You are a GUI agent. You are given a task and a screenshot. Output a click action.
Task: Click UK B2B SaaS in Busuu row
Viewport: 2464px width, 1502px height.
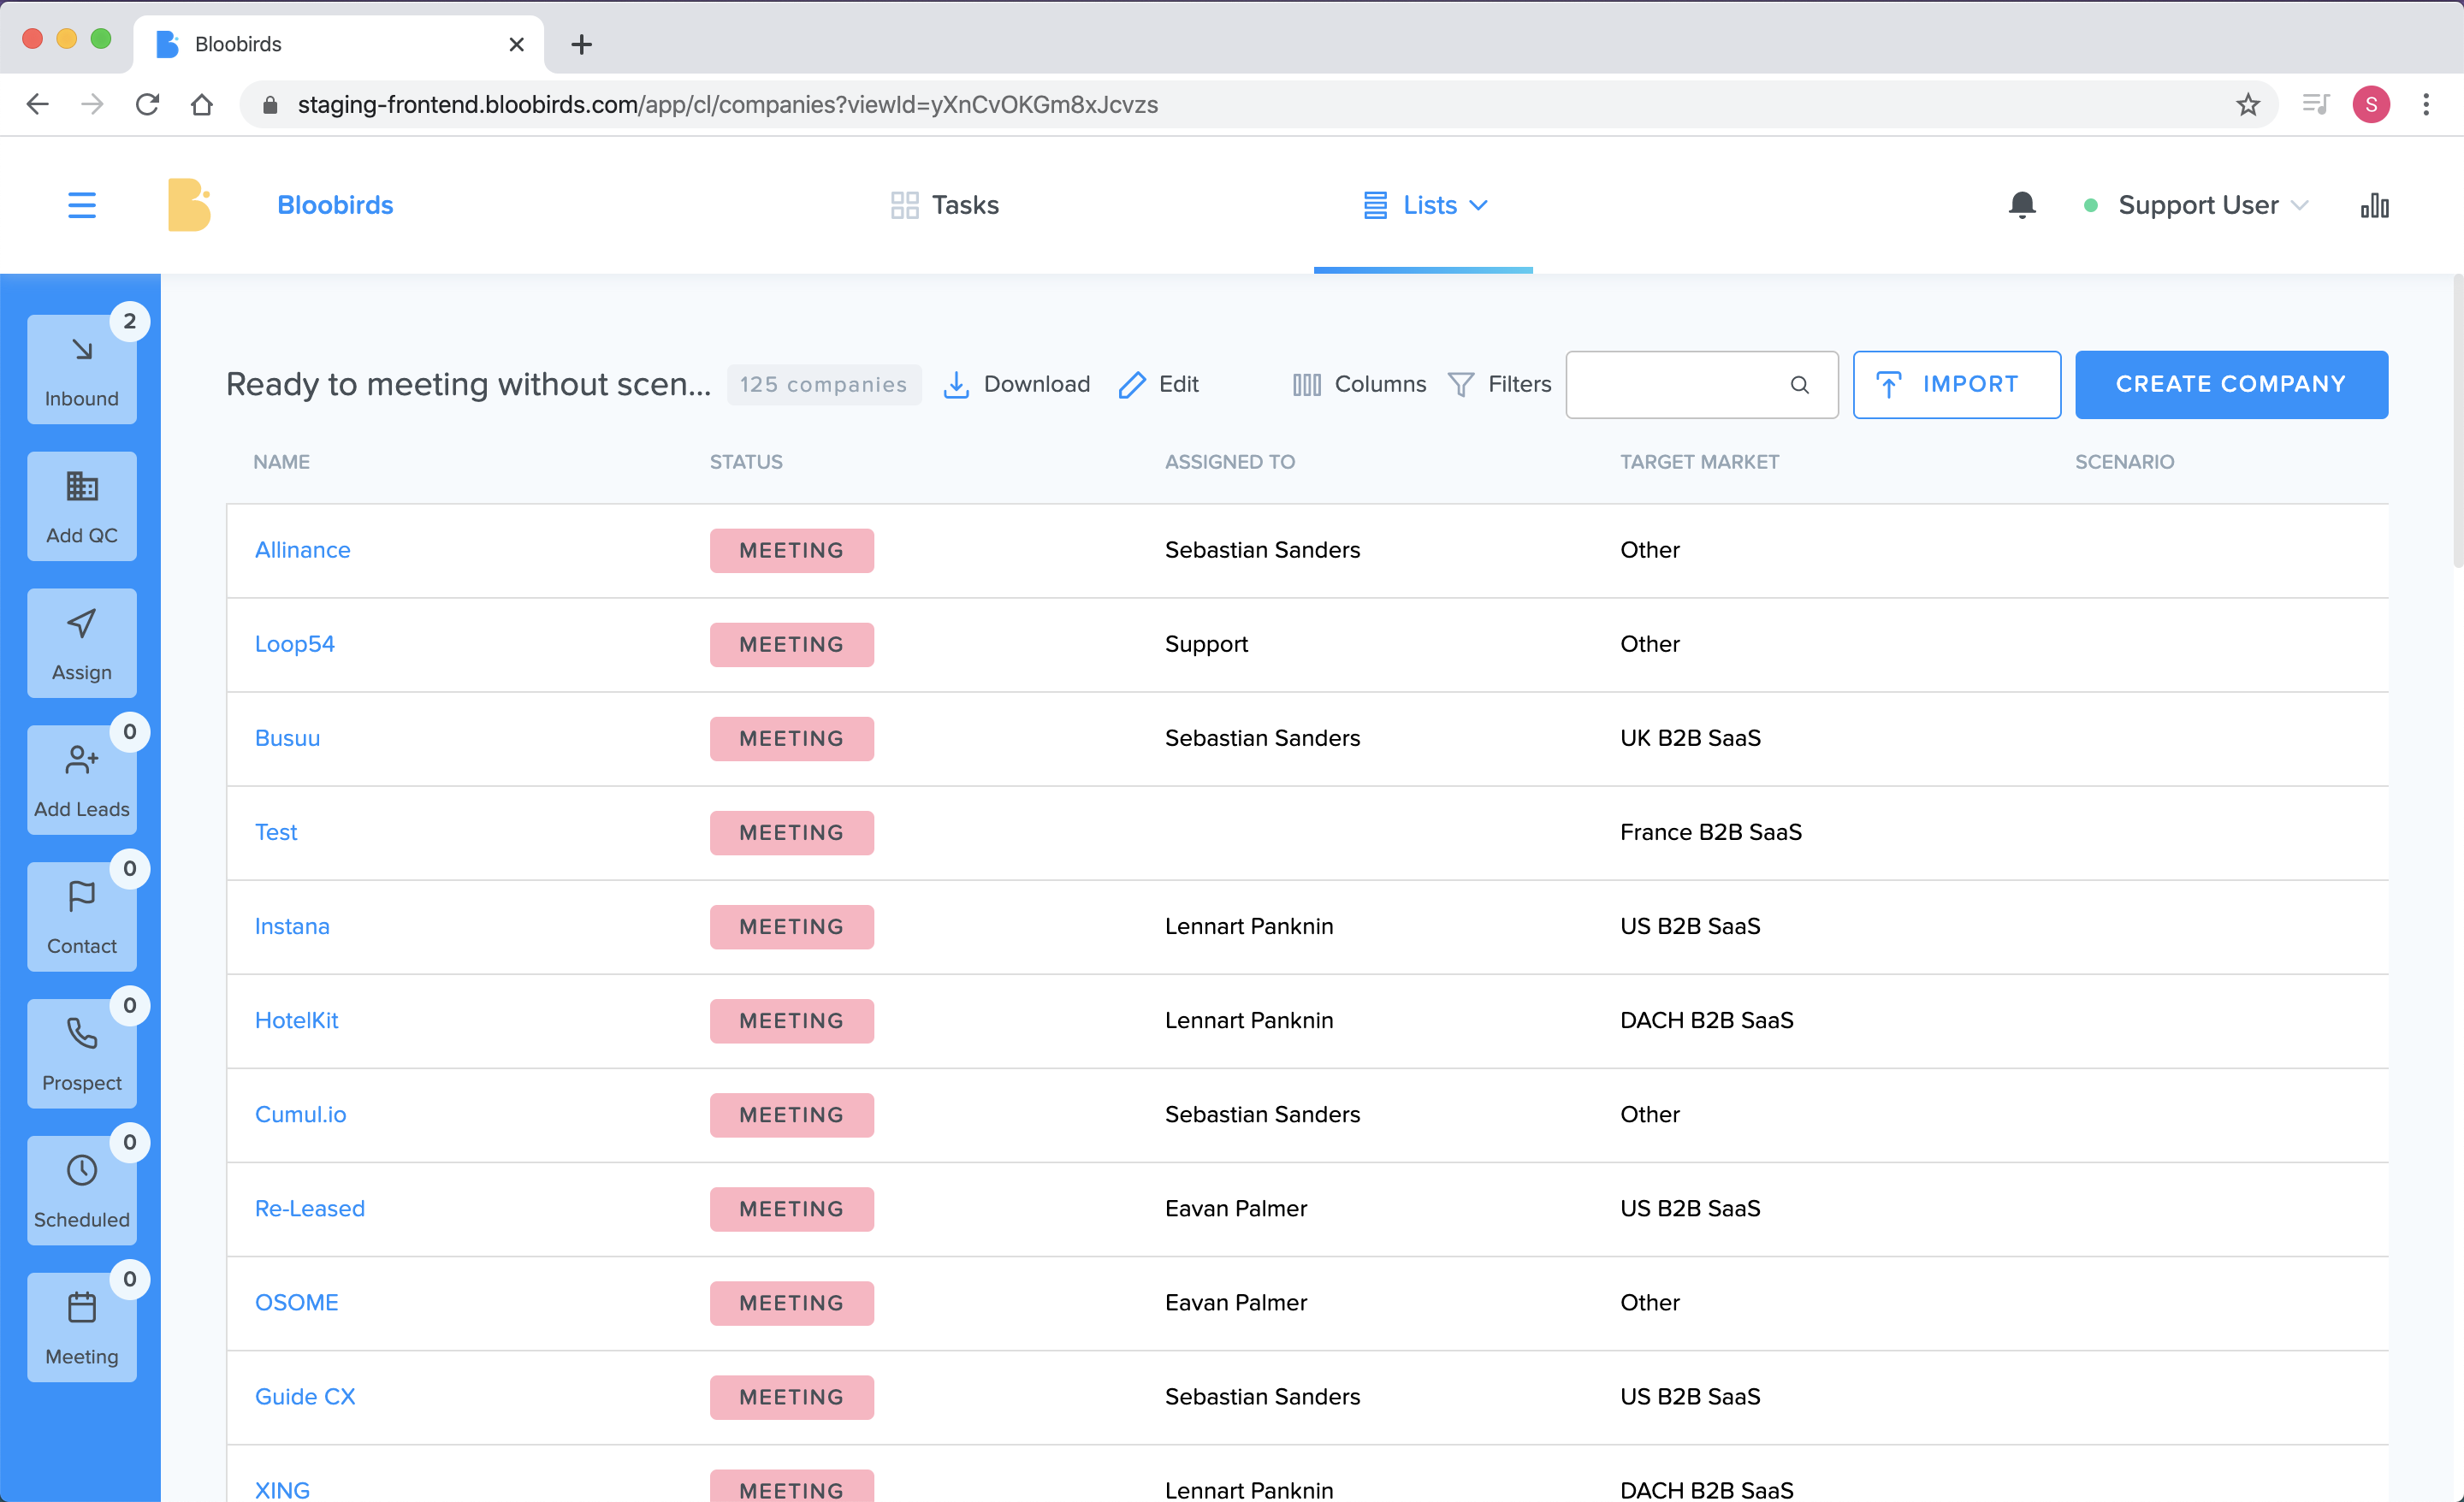1690,738
